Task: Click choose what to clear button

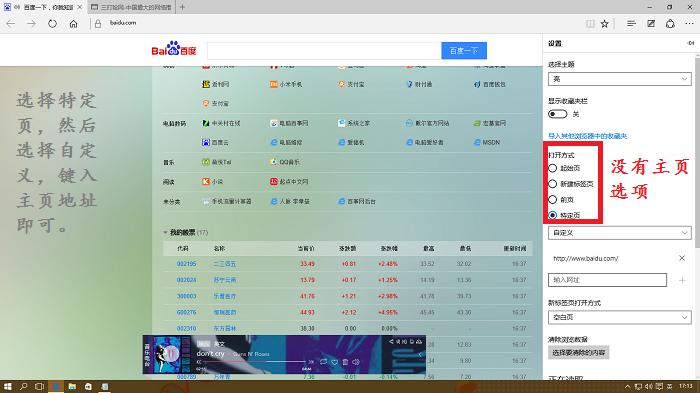Action: [579, 352]
